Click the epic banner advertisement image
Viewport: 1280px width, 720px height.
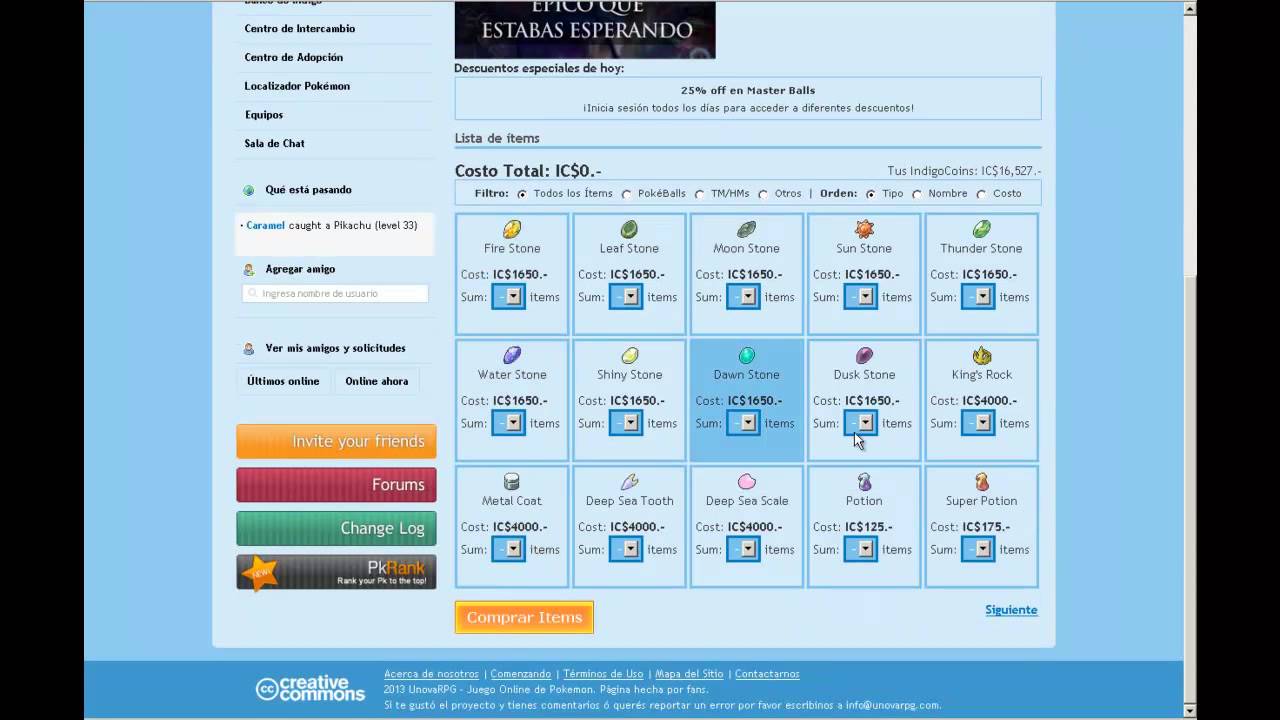[585, 29]
